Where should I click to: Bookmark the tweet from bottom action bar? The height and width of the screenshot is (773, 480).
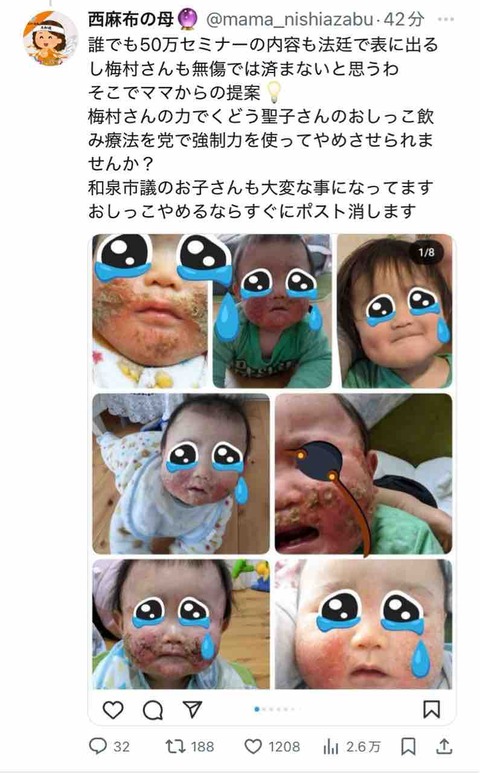coord(408,746)
